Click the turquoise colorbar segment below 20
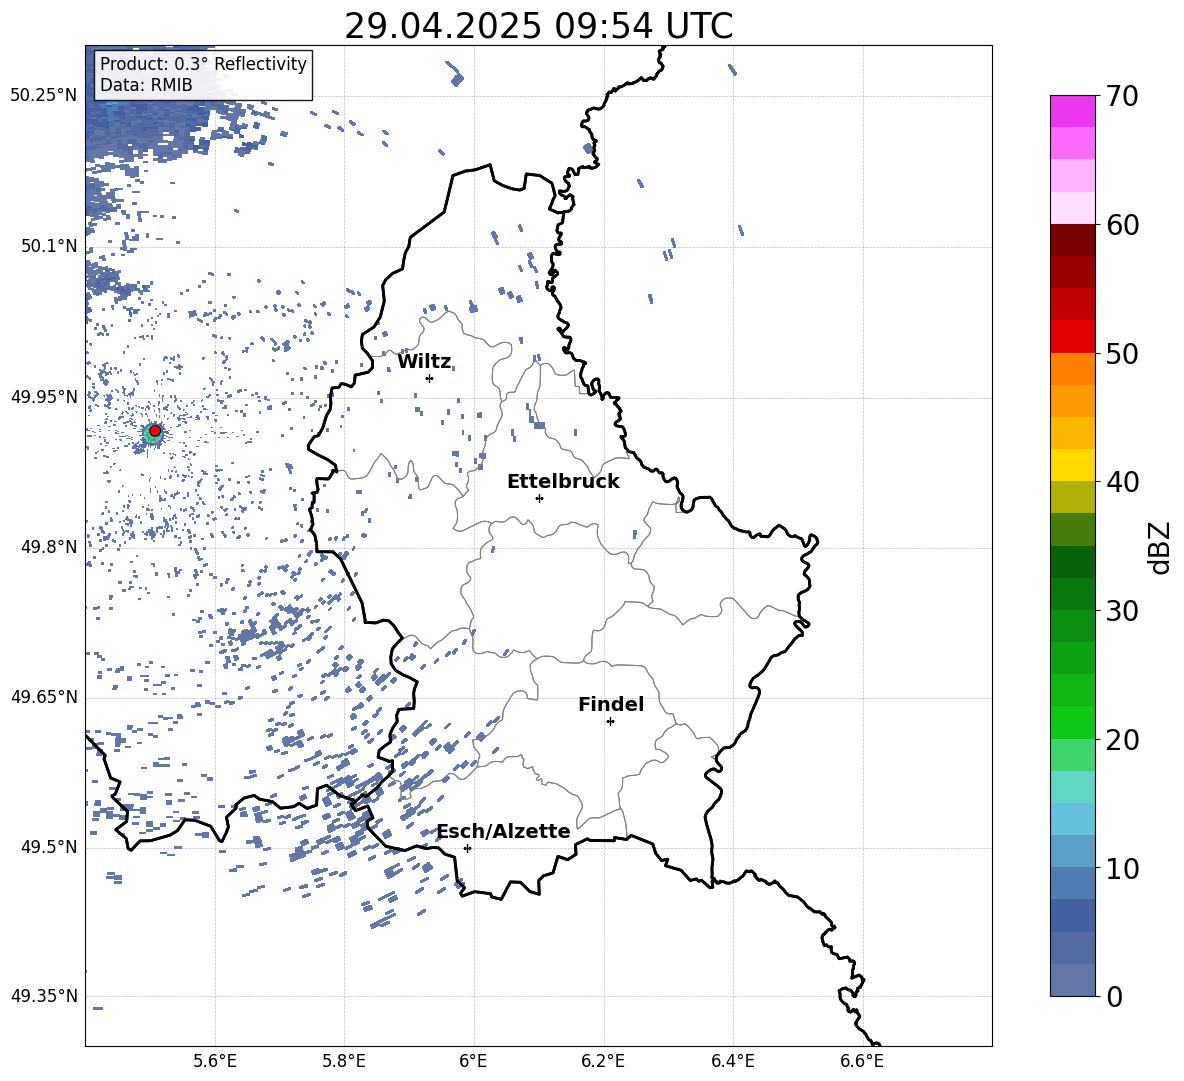 coord(1072,787)
